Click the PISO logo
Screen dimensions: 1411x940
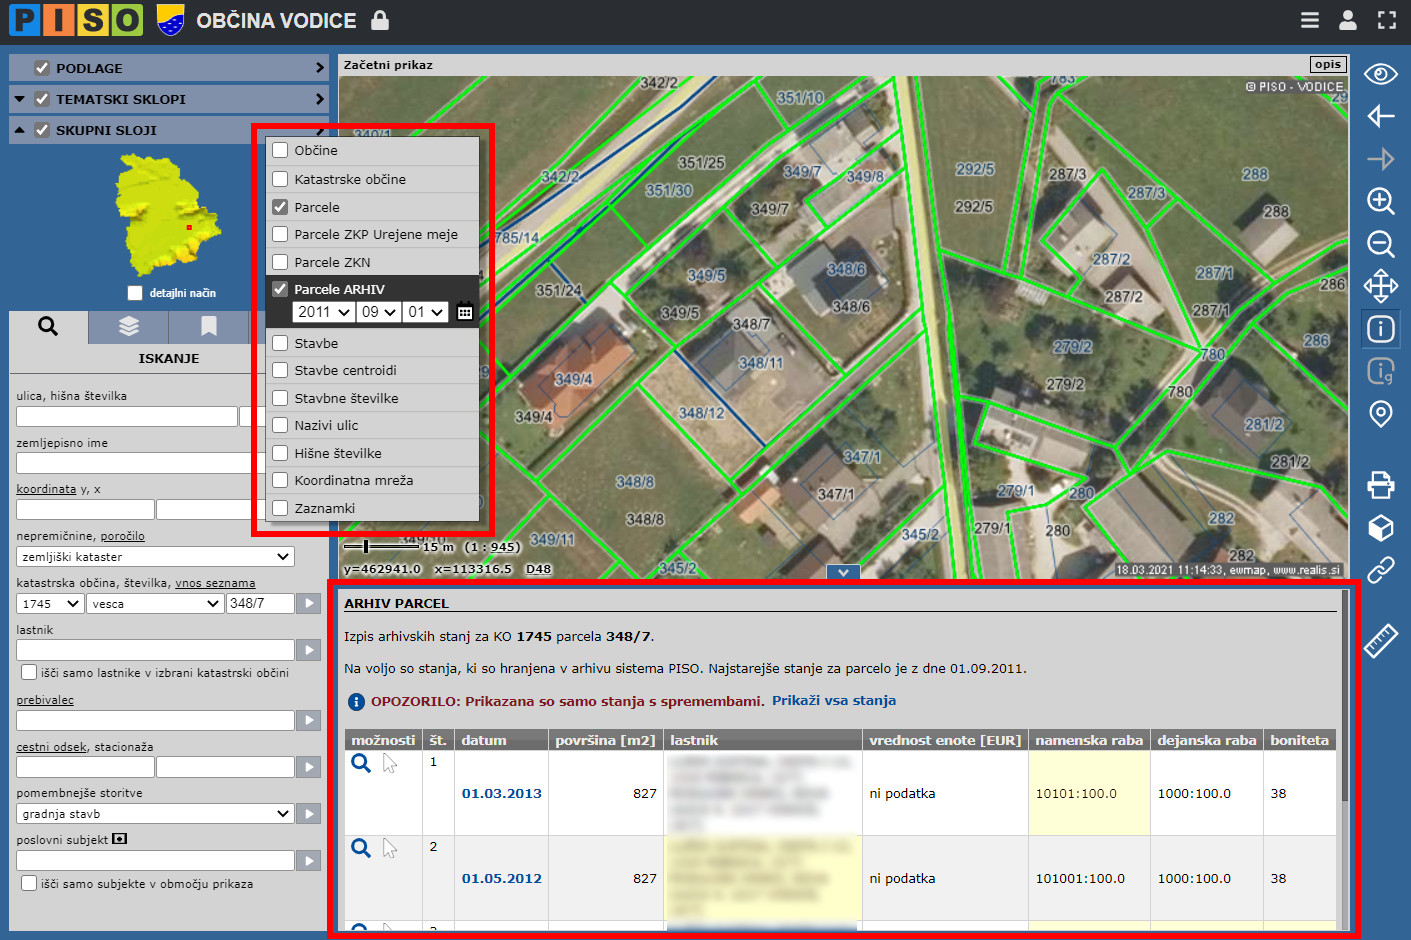click(76, 20)
